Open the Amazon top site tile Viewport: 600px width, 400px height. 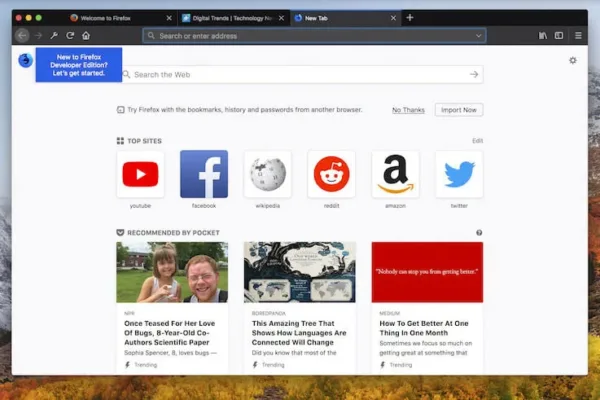point(395,174)
